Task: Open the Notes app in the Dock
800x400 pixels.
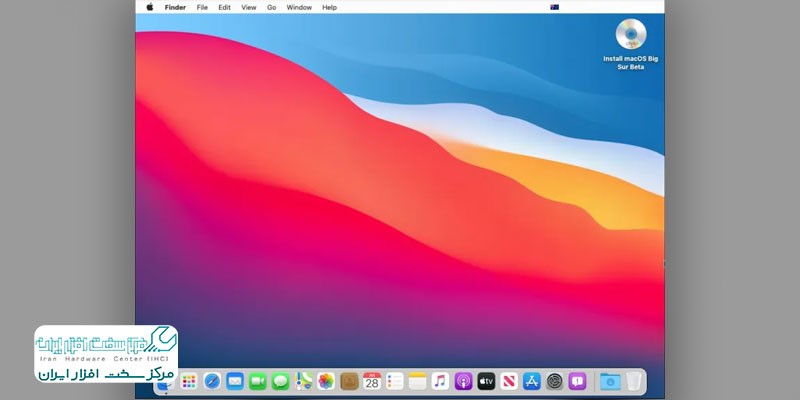Action: pyautogui.click(x=417, y=381)
